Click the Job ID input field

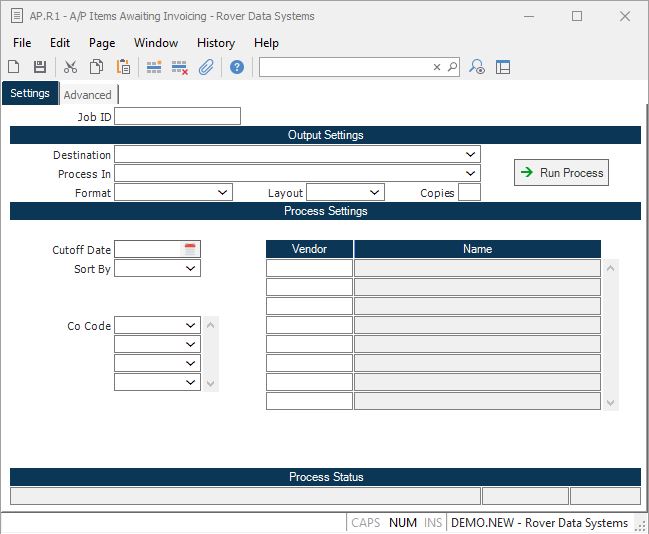coord(178,117)
